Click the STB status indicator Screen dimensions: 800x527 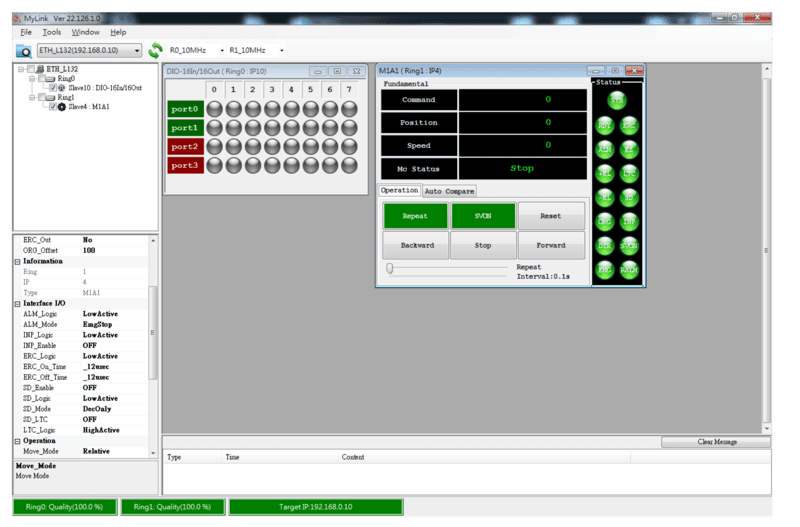coord(617,101)
